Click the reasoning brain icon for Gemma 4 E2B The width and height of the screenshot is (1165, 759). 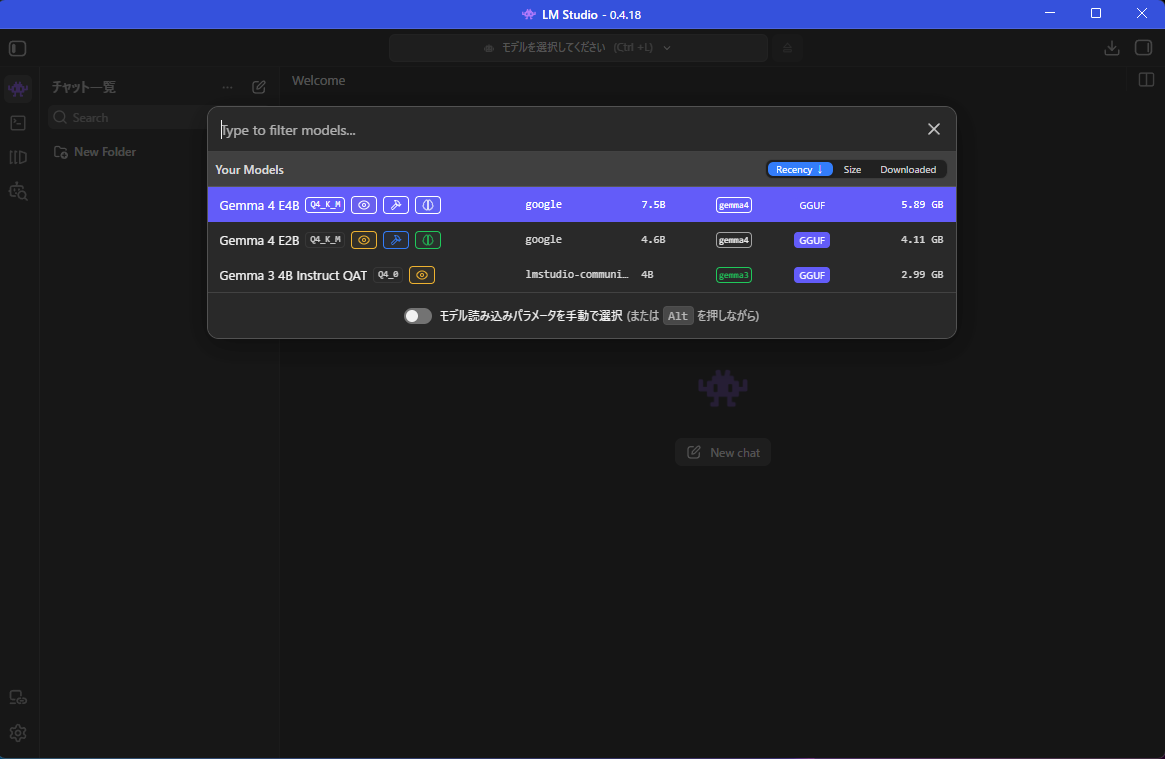click(428, 240)
